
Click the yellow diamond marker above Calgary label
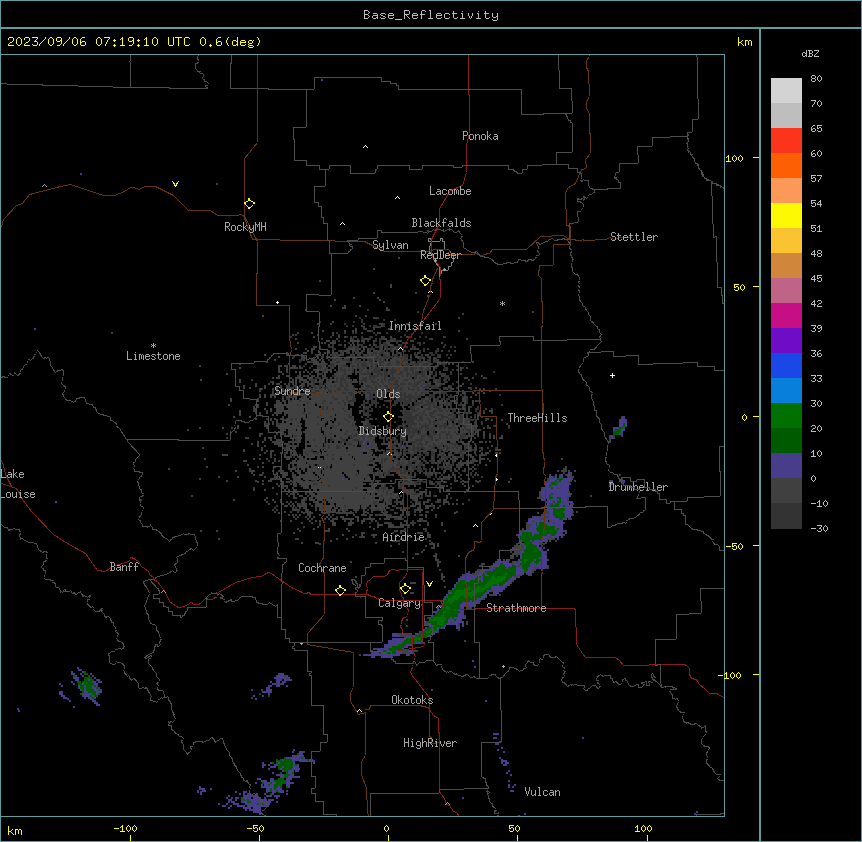tap(405, 589)
